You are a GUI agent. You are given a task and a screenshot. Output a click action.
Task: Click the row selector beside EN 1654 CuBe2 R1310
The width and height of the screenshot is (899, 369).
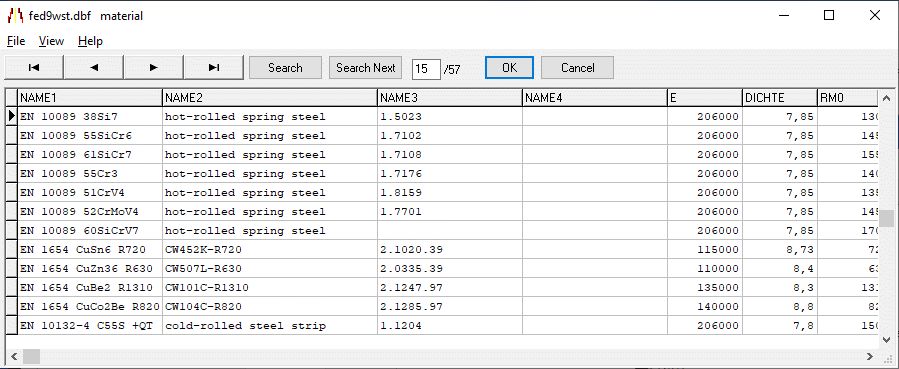click(x=11, y=287)
